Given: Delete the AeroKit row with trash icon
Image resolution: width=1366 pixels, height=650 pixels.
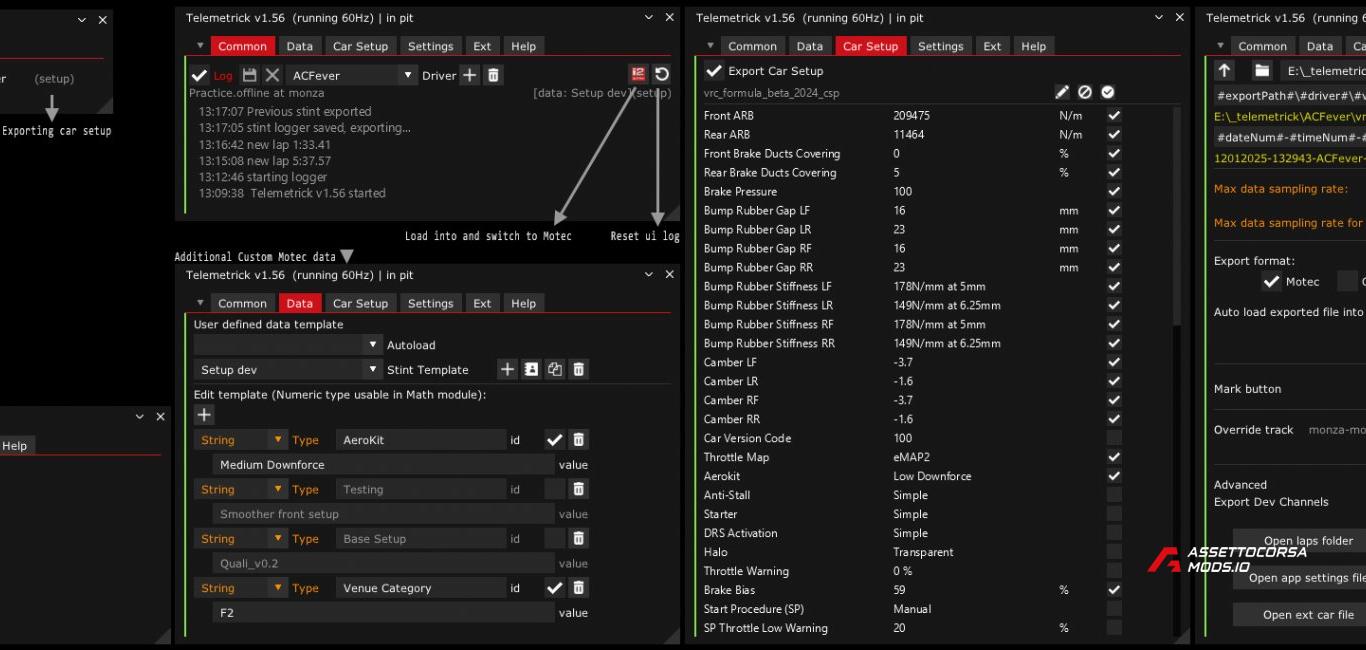Looking at the screenshot, I should pyautogui.click(x=578, y=440).
